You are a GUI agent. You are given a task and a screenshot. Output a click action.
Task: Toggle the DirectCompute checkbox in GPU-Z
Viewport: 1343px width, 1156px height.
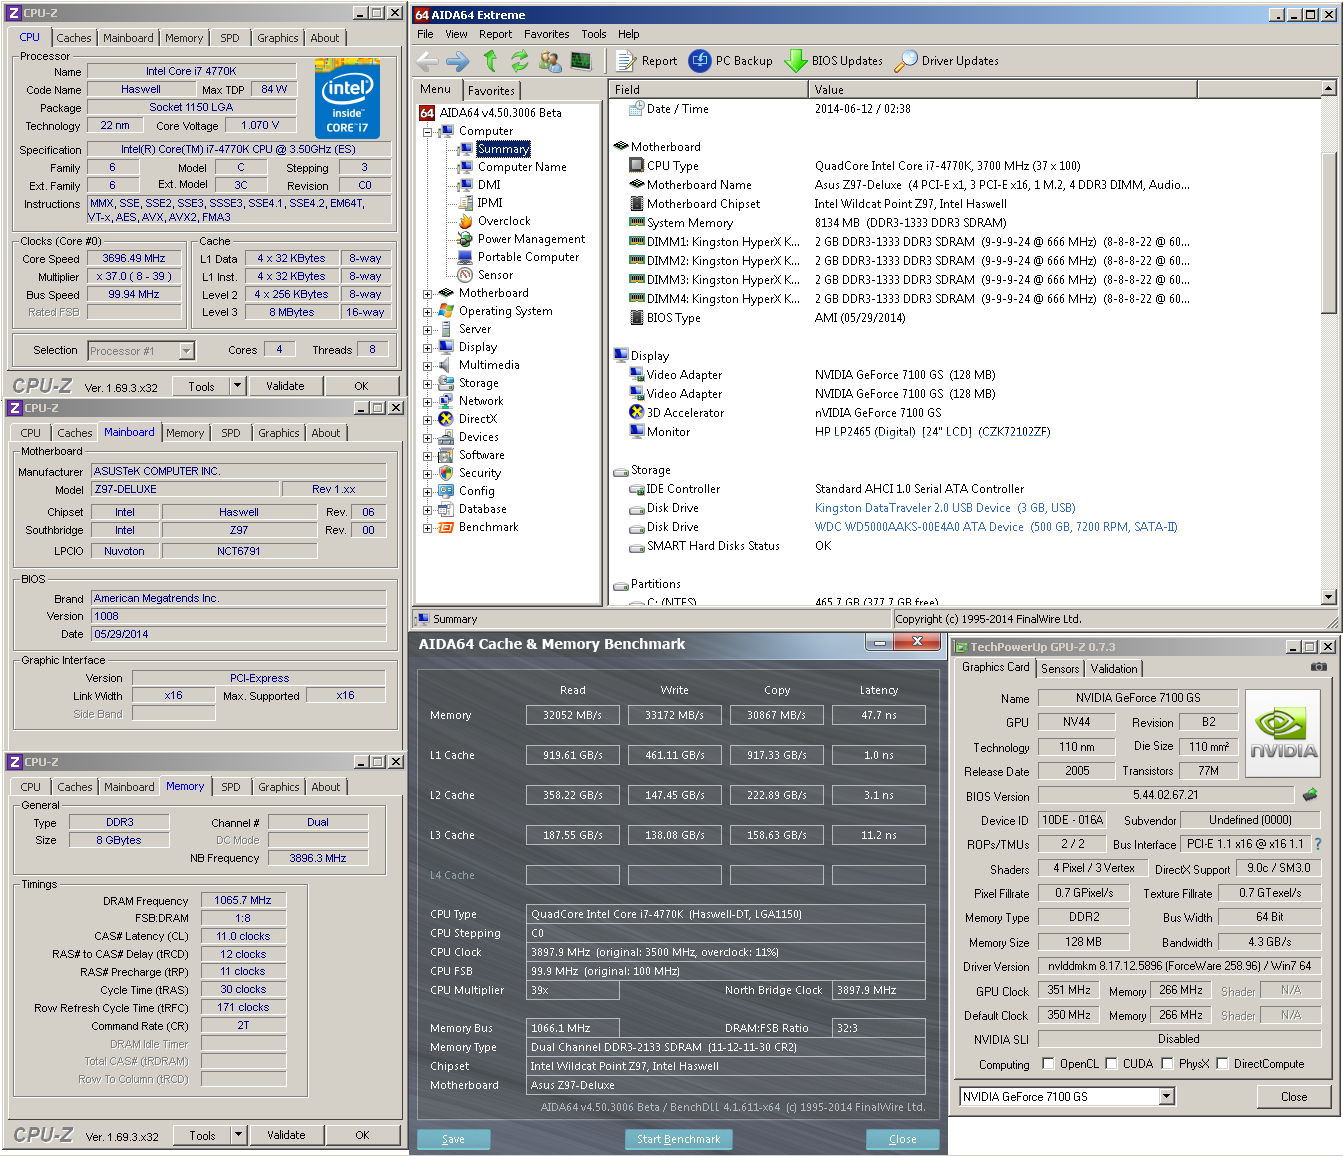point(1222,1064)
